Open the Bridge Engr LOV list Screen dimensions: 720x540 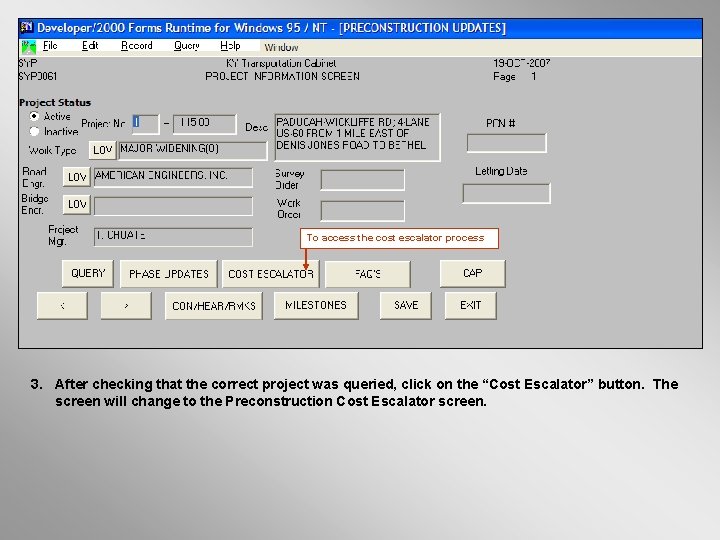click(77, 204)
